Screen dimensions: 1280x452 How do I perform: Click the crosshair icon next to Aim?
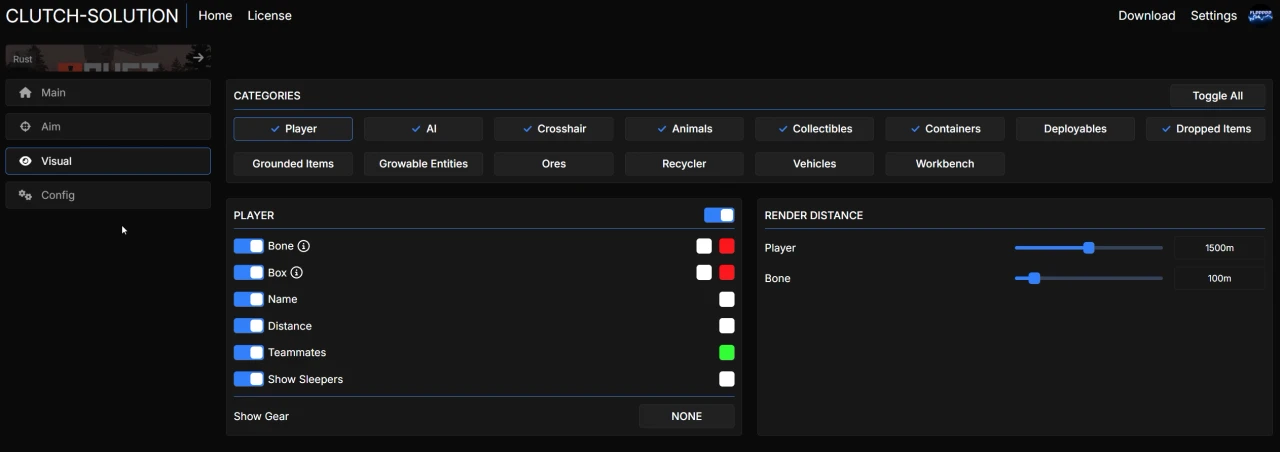[26, 127]
